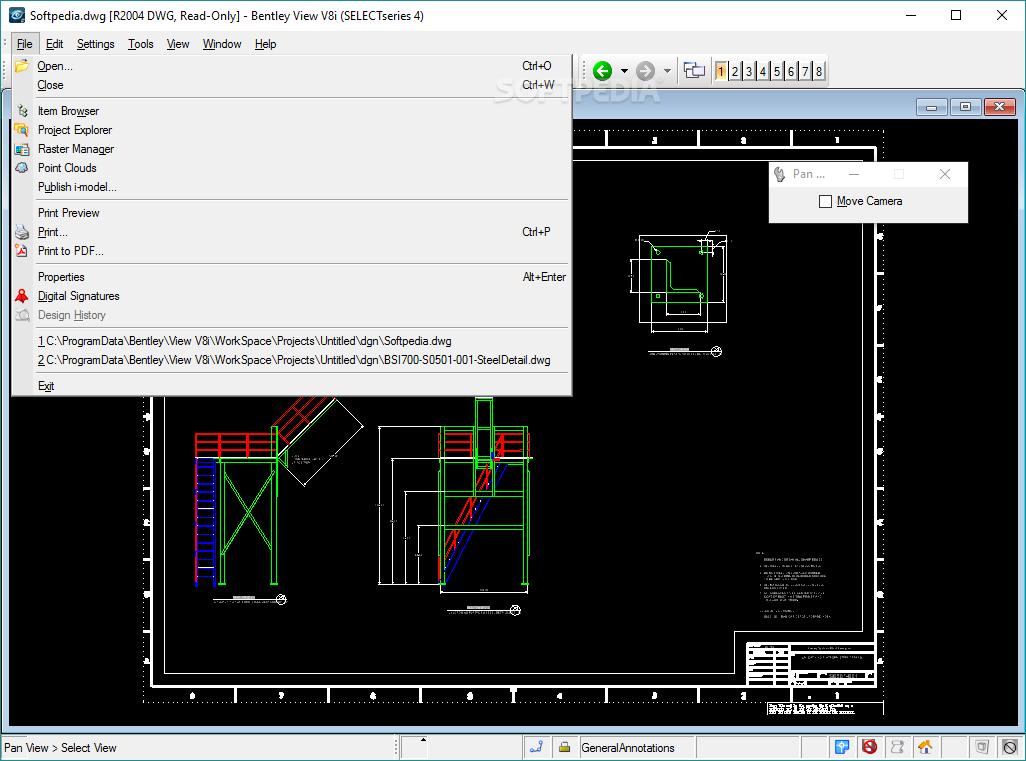1026x761 pixels.
Task: Click the grayed shield status icon
Action: tap(982, 747)
